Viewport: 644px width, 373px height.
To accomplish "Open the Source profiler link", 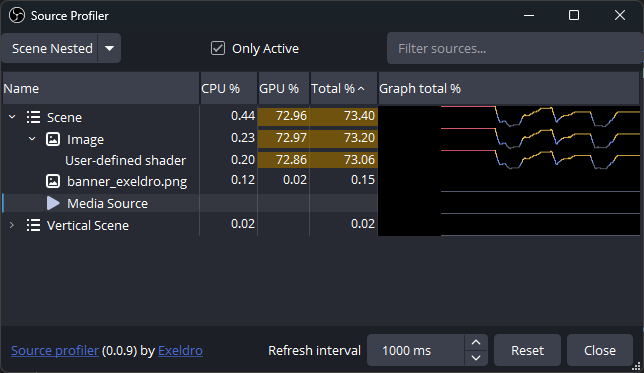I will tap(55, 350).
